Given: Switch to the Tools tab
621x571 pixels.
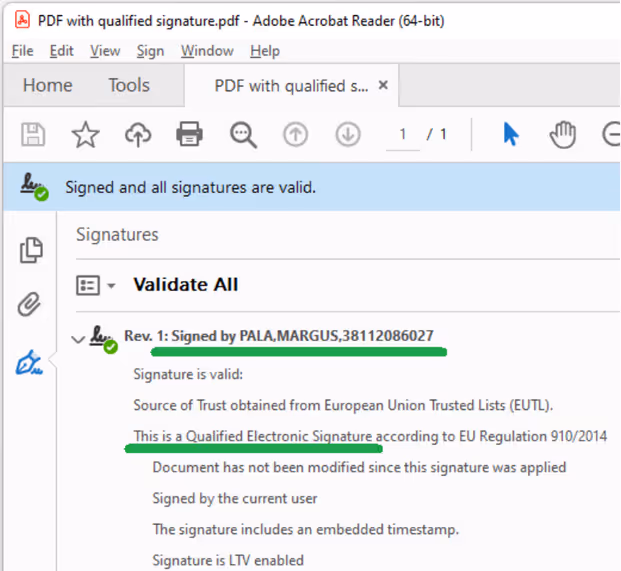Looking at the screenshot, I should 129,85.
